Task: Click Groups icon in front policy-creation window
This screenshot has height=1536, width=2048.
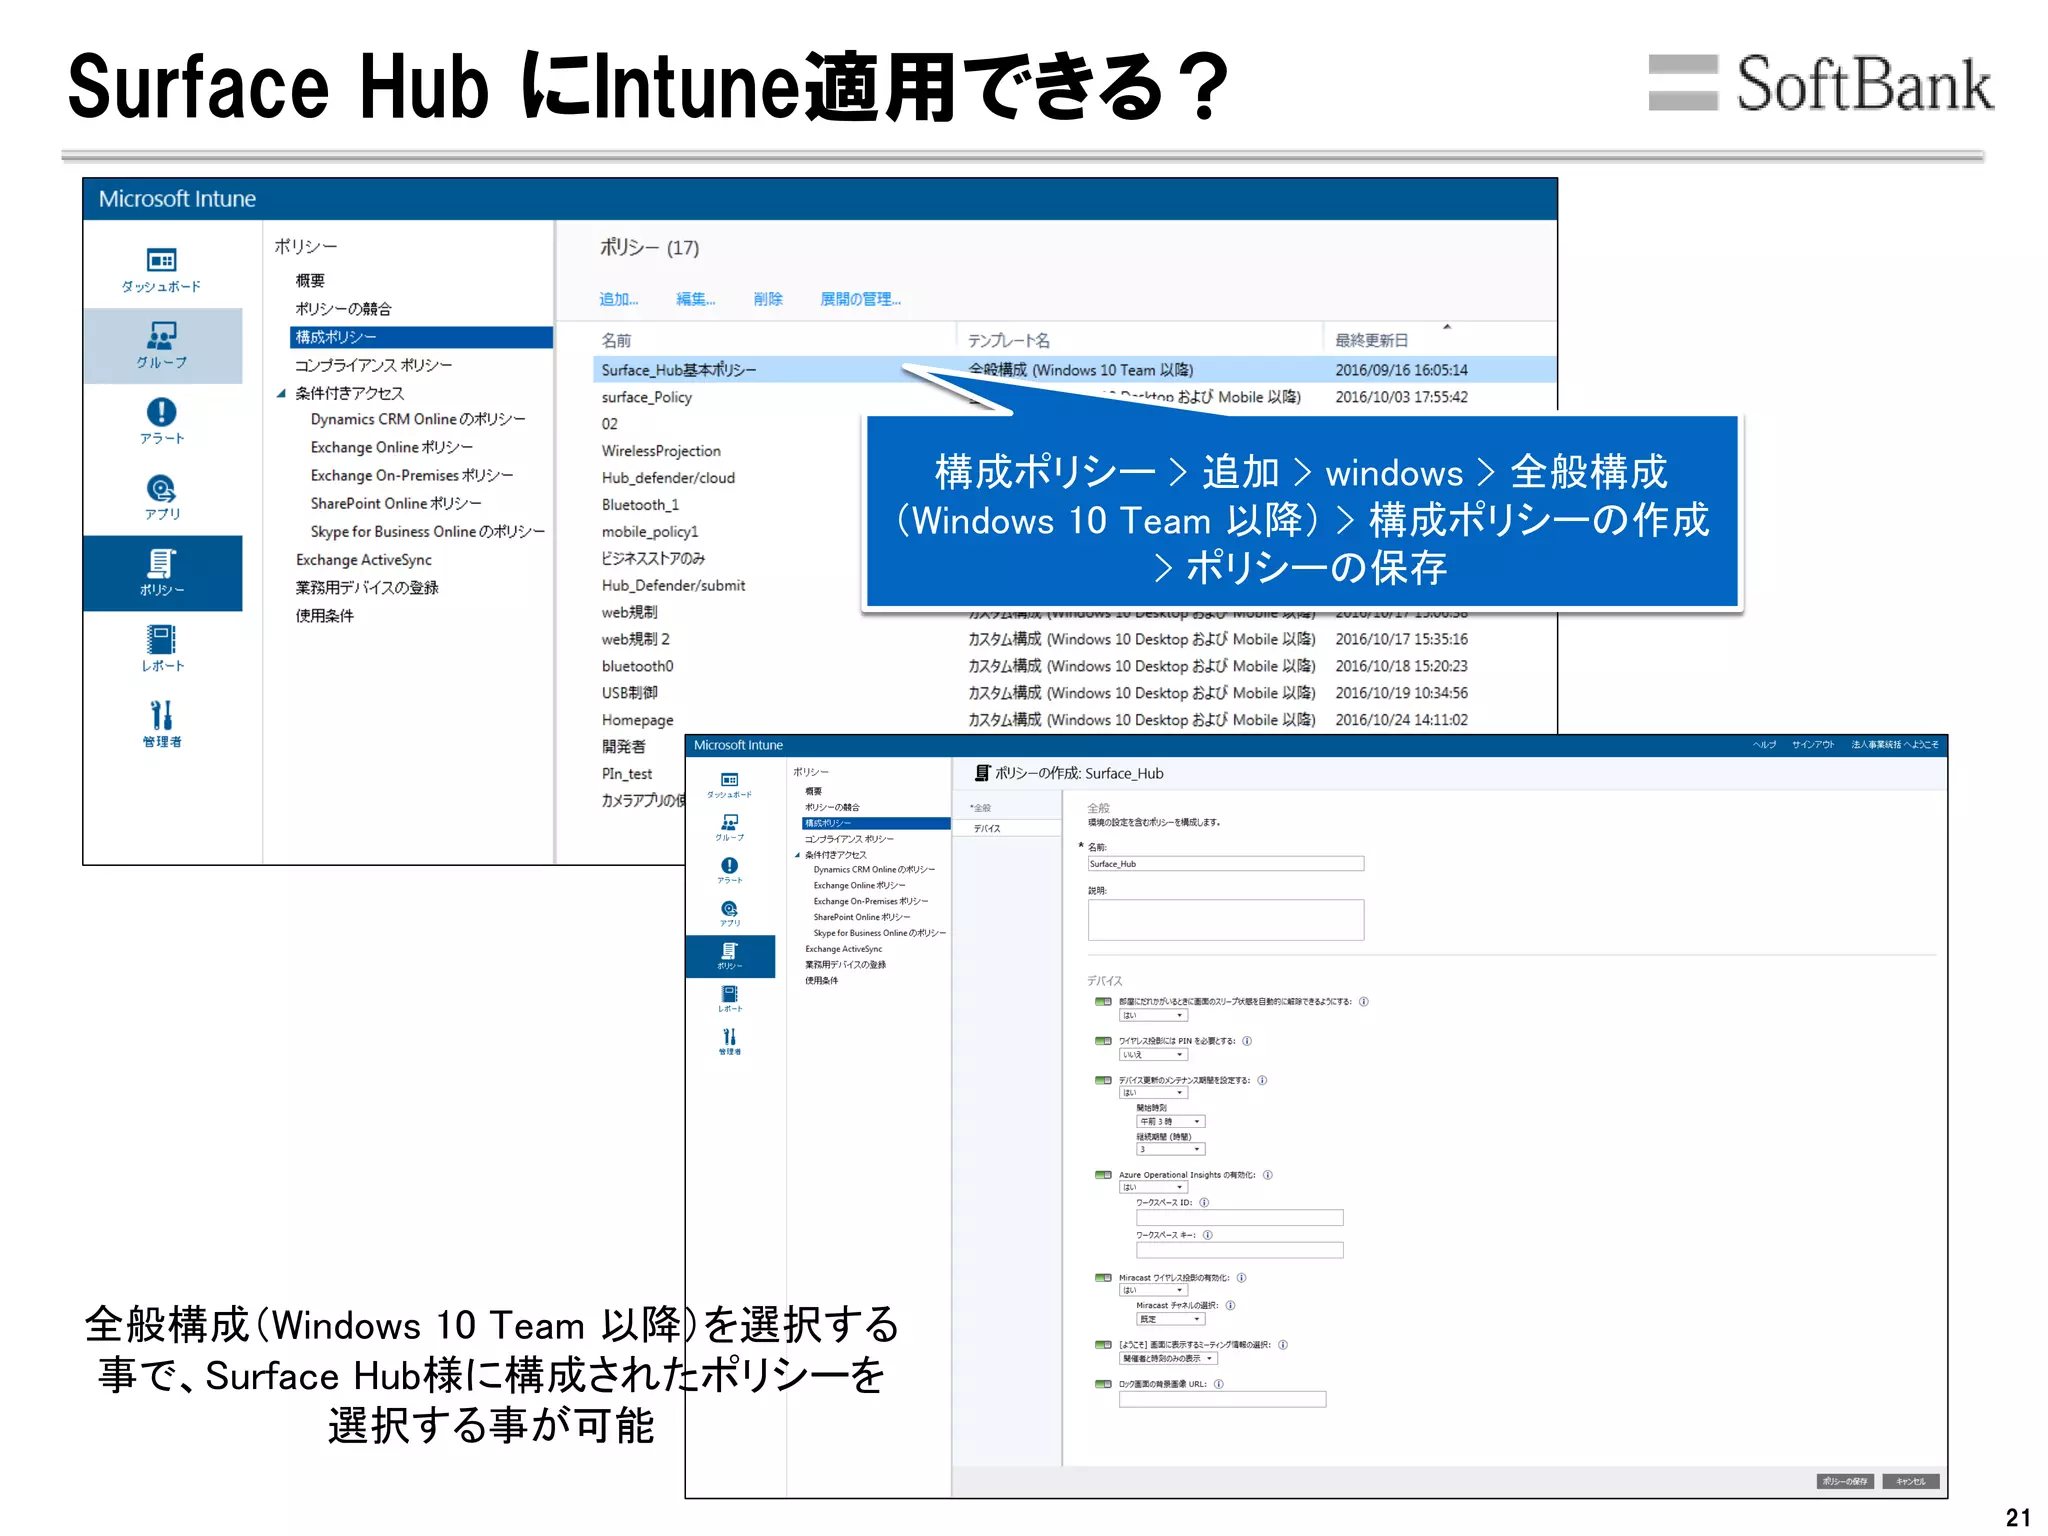Action: tap(730, 827)
